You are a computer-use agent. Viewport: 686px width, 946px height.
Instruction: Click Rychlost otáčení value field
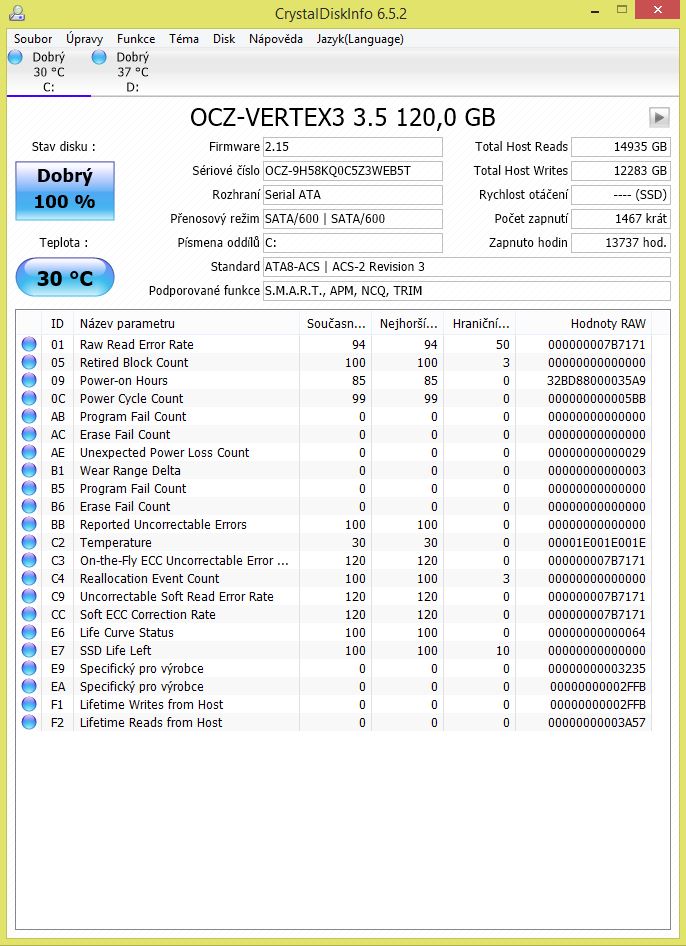(x=621, y=195)
